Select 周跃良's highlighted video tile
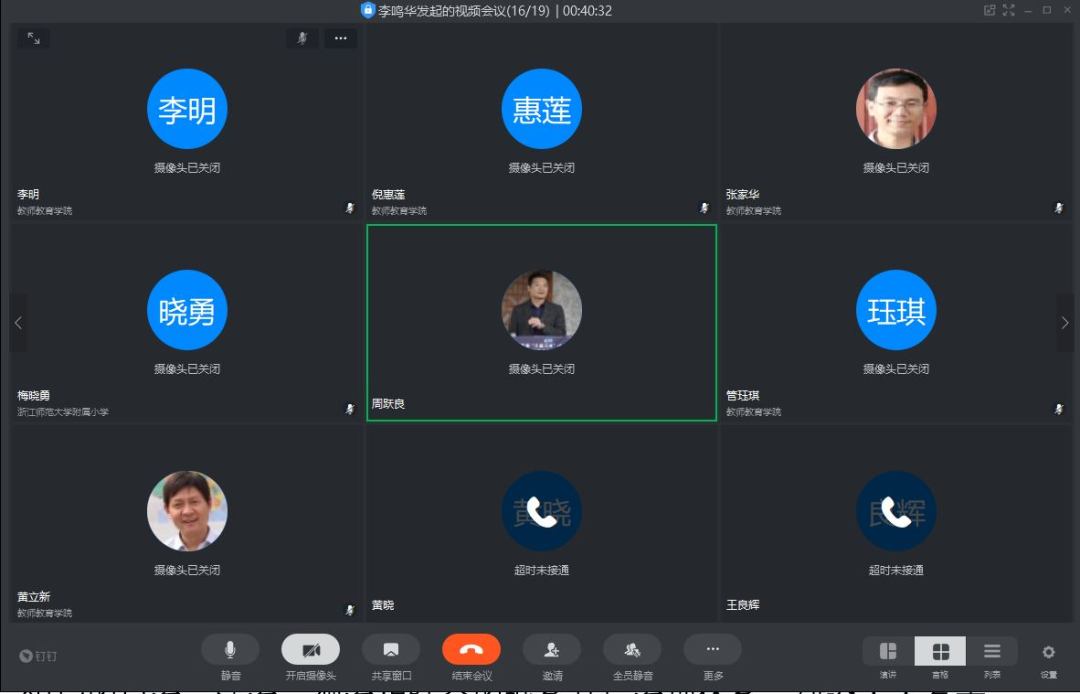Image resolution: width=1080 pixels, height=694 pixels. [x=541, y=322]
